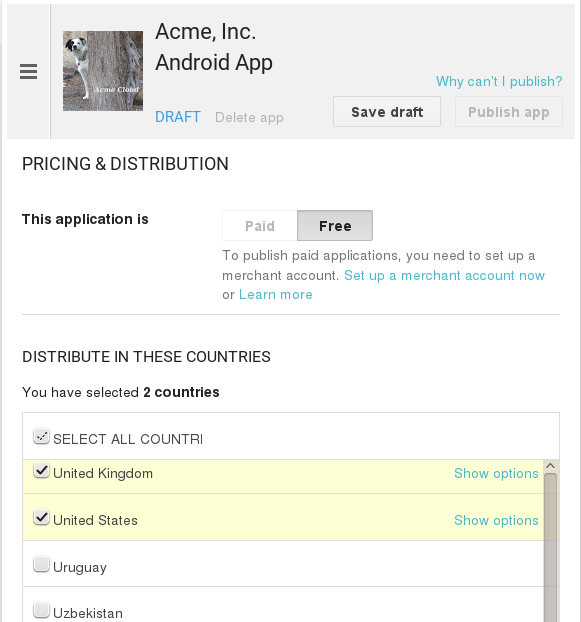Check the Uzbekistan checkbox

point(41,610)
